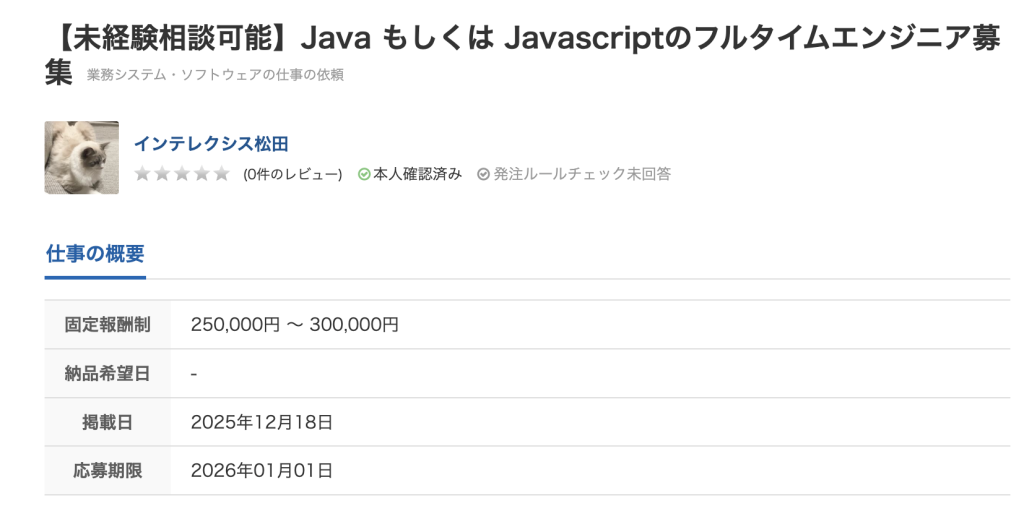
Task: Click the 2026年01月01日 deadline date
Action: pyautogui.click(x=262, y=470)
